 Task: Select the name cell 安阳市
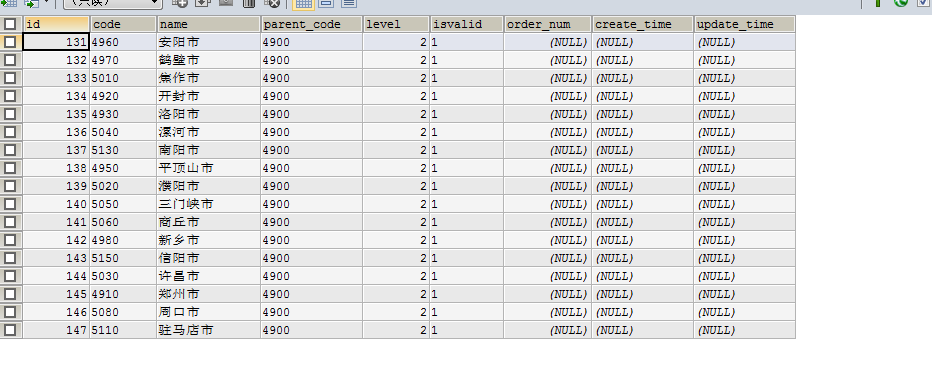[209, 42]
